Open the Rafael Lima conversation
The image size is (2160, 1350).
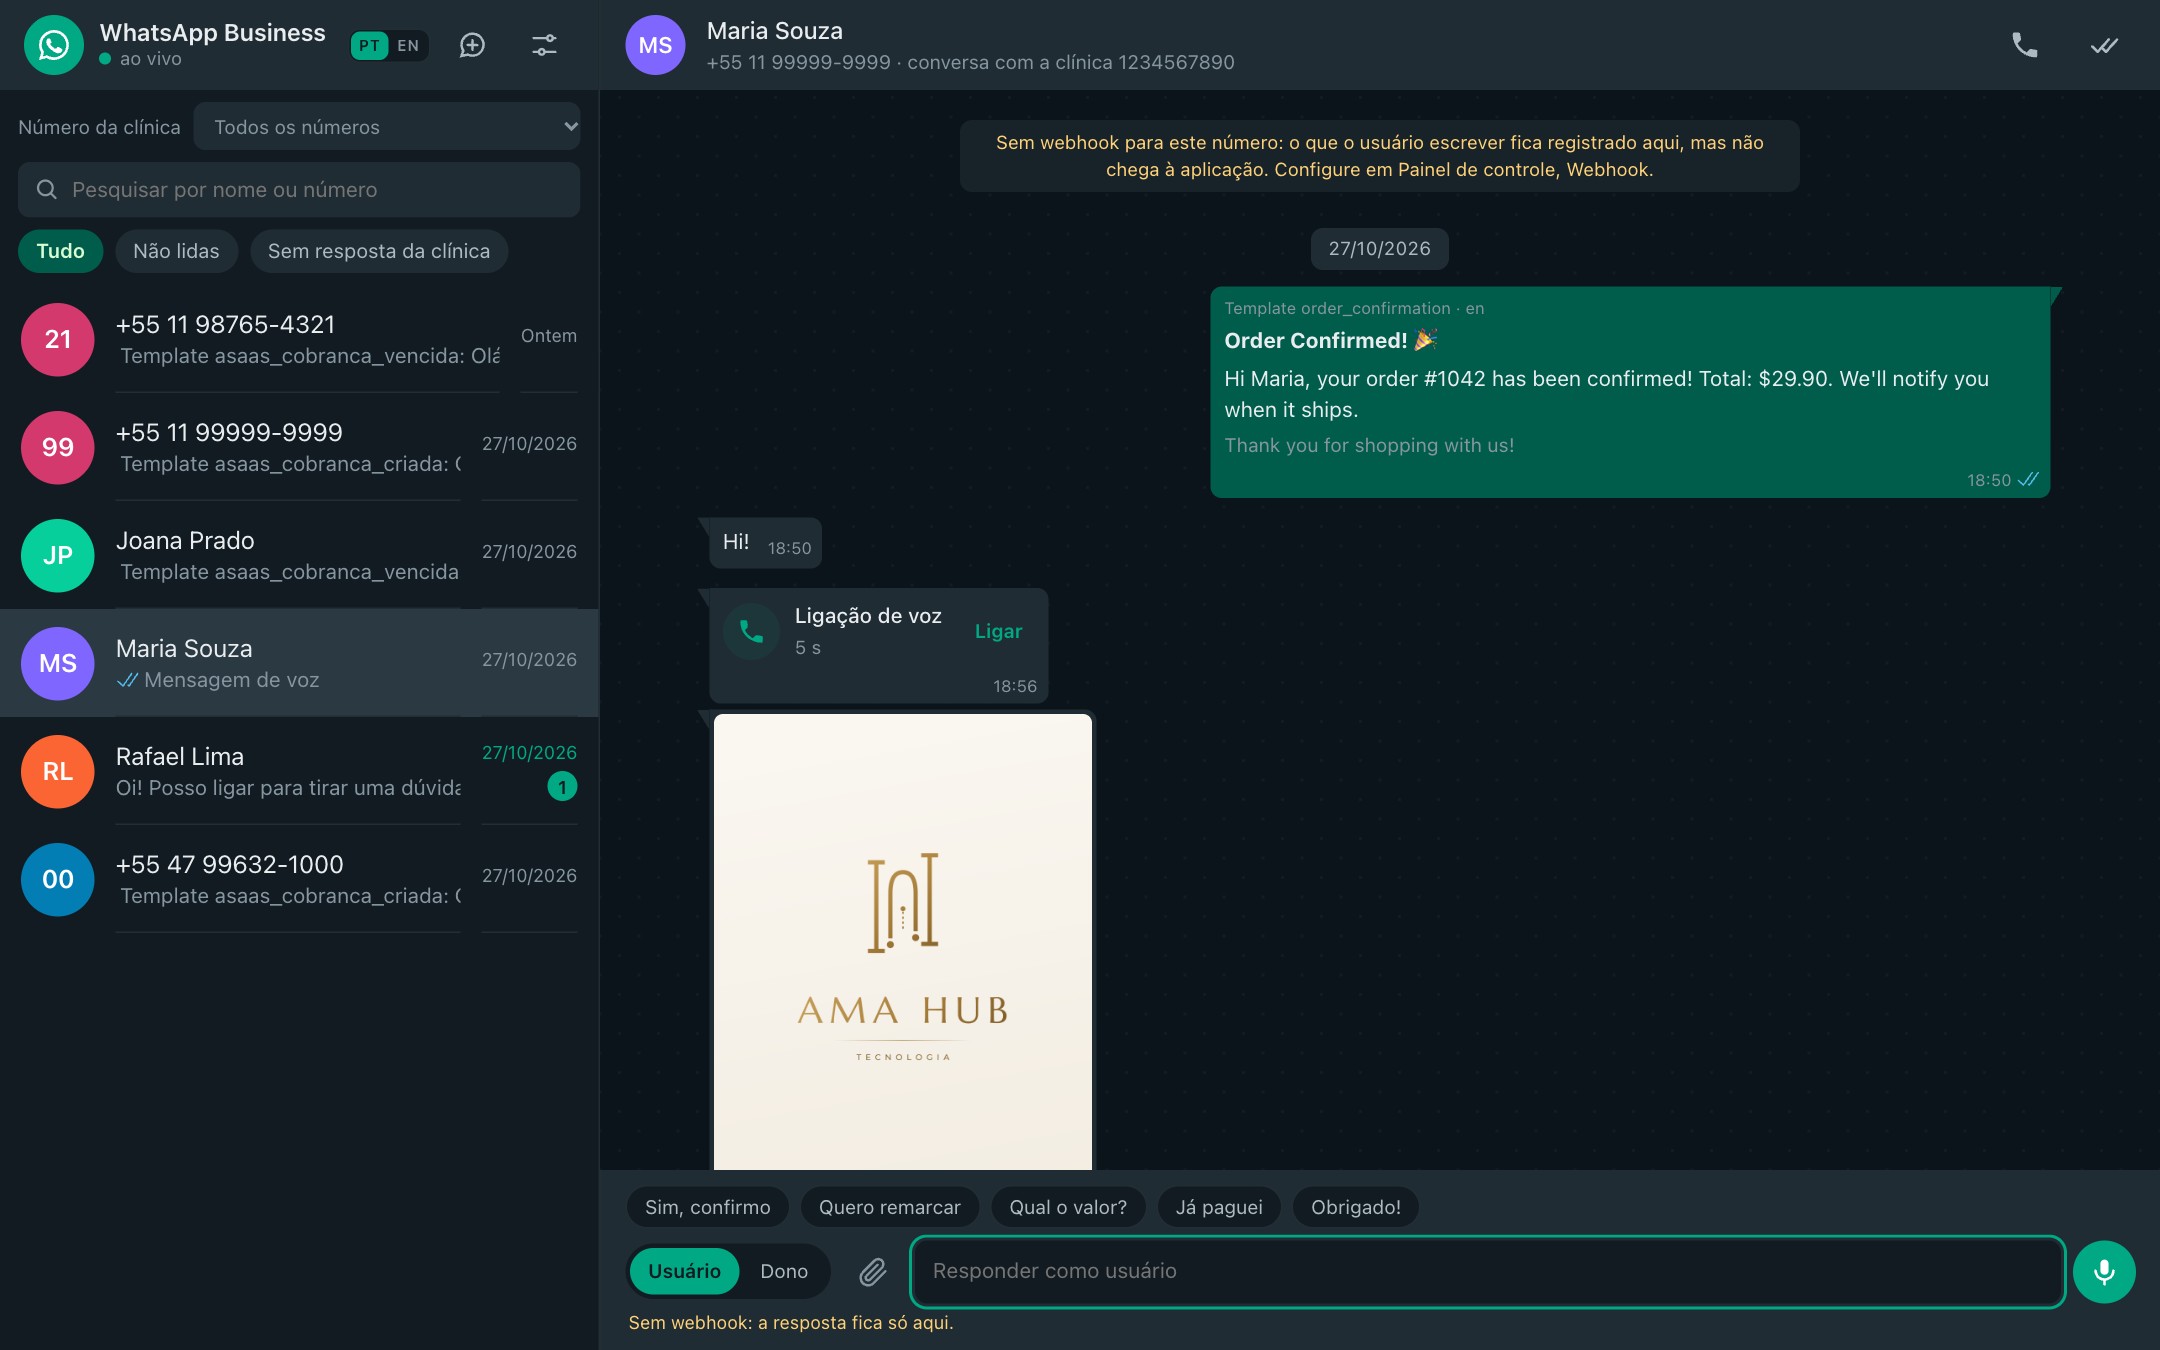(299, 771)
